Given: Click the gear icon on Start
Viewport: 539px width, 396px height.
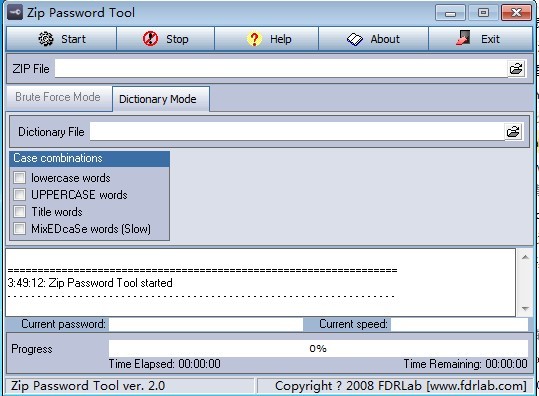Looking at the screenshot, I should (x=46, y=39).
